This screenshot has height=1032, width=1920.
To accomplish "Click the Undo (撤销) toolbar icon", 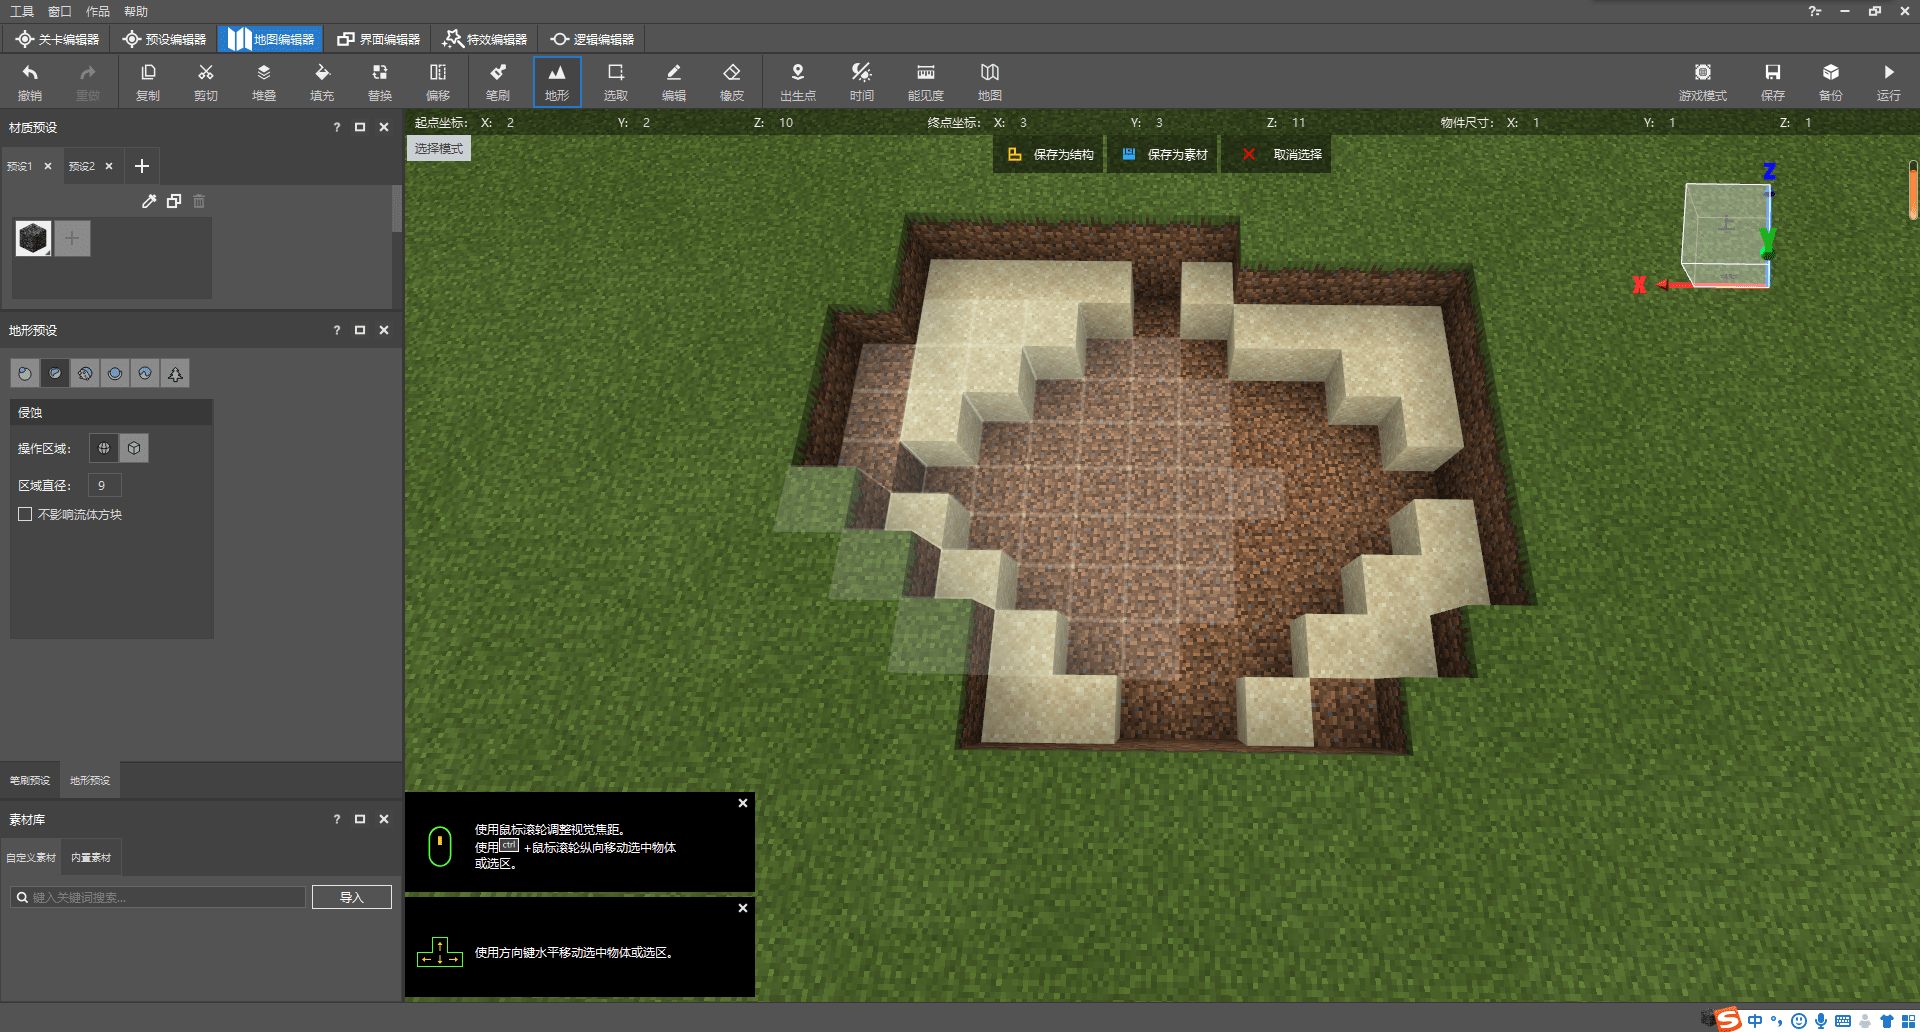I will (30, 82).
